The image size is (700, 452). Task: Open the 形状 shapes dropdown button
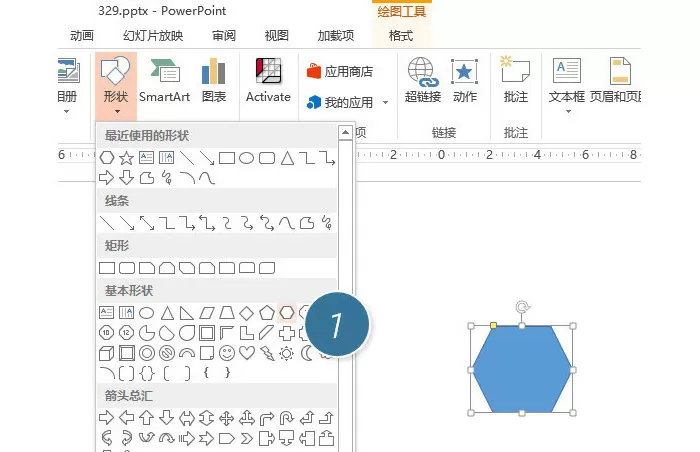coord(116,85)
